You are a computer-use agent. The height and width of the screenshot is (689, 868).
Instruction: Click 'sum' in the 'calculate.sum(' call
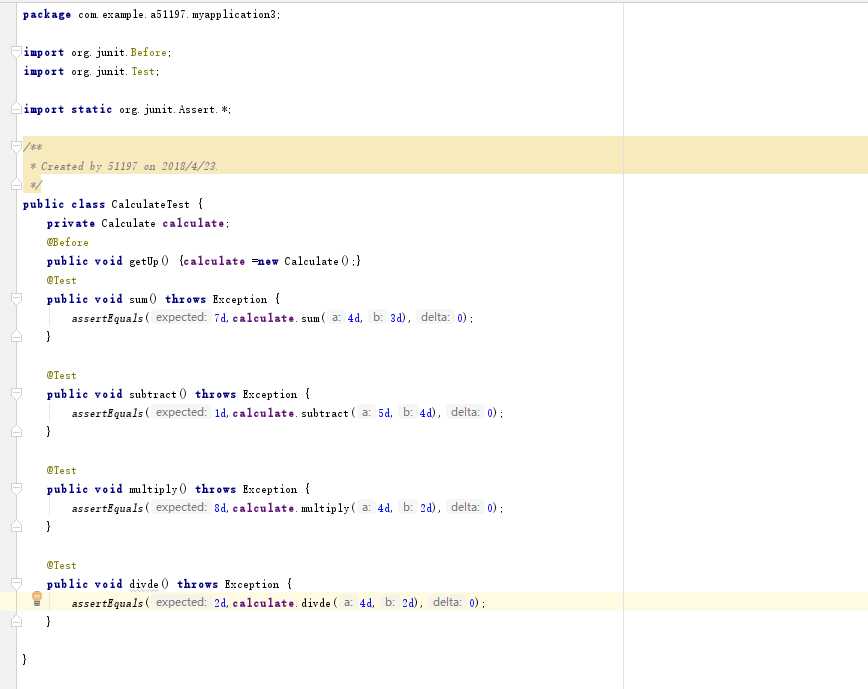click(x=311, y=318)
